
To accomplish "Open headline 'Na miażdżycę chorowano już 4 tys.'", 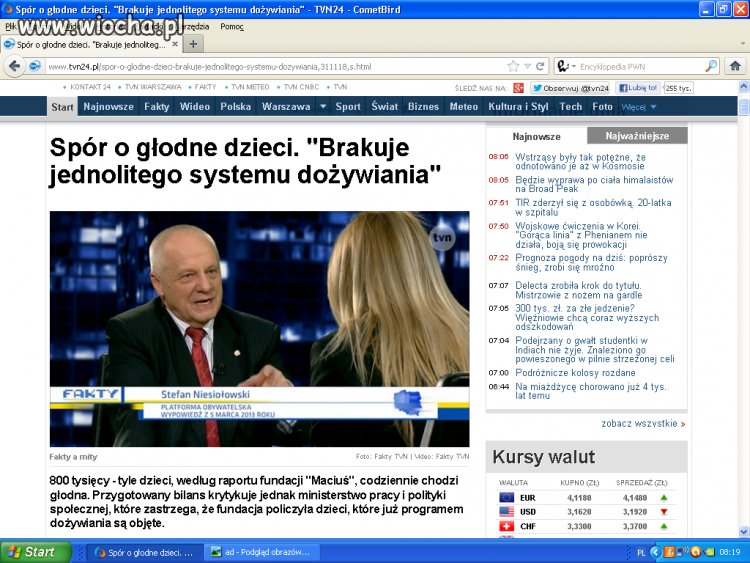I will coord(591,391).
